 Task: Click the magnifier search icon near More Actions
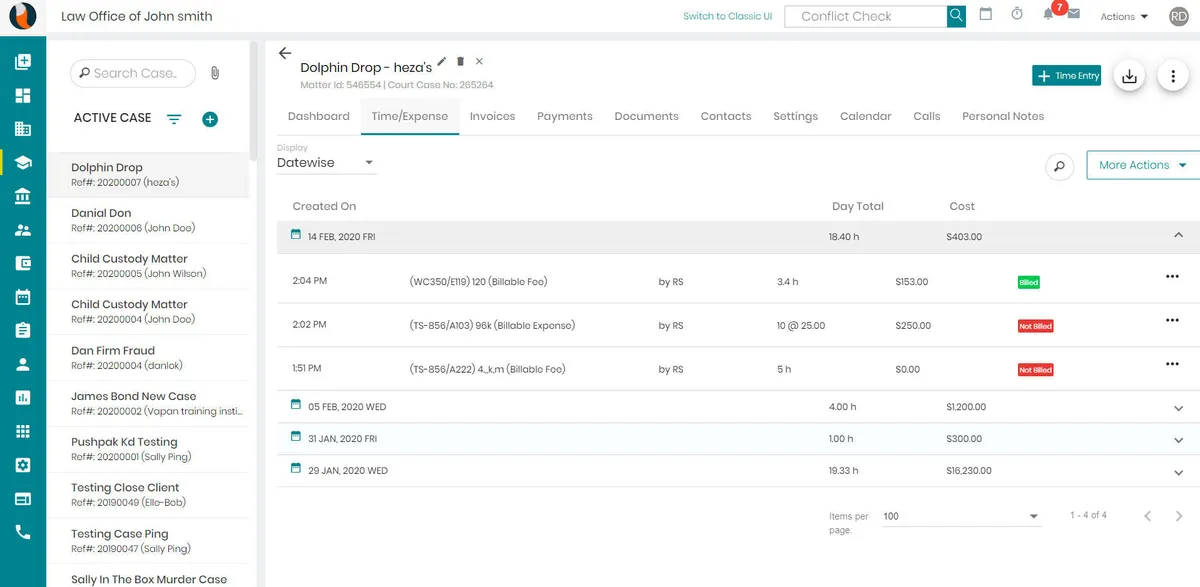pyautogui.click(x=1059, y=166)
